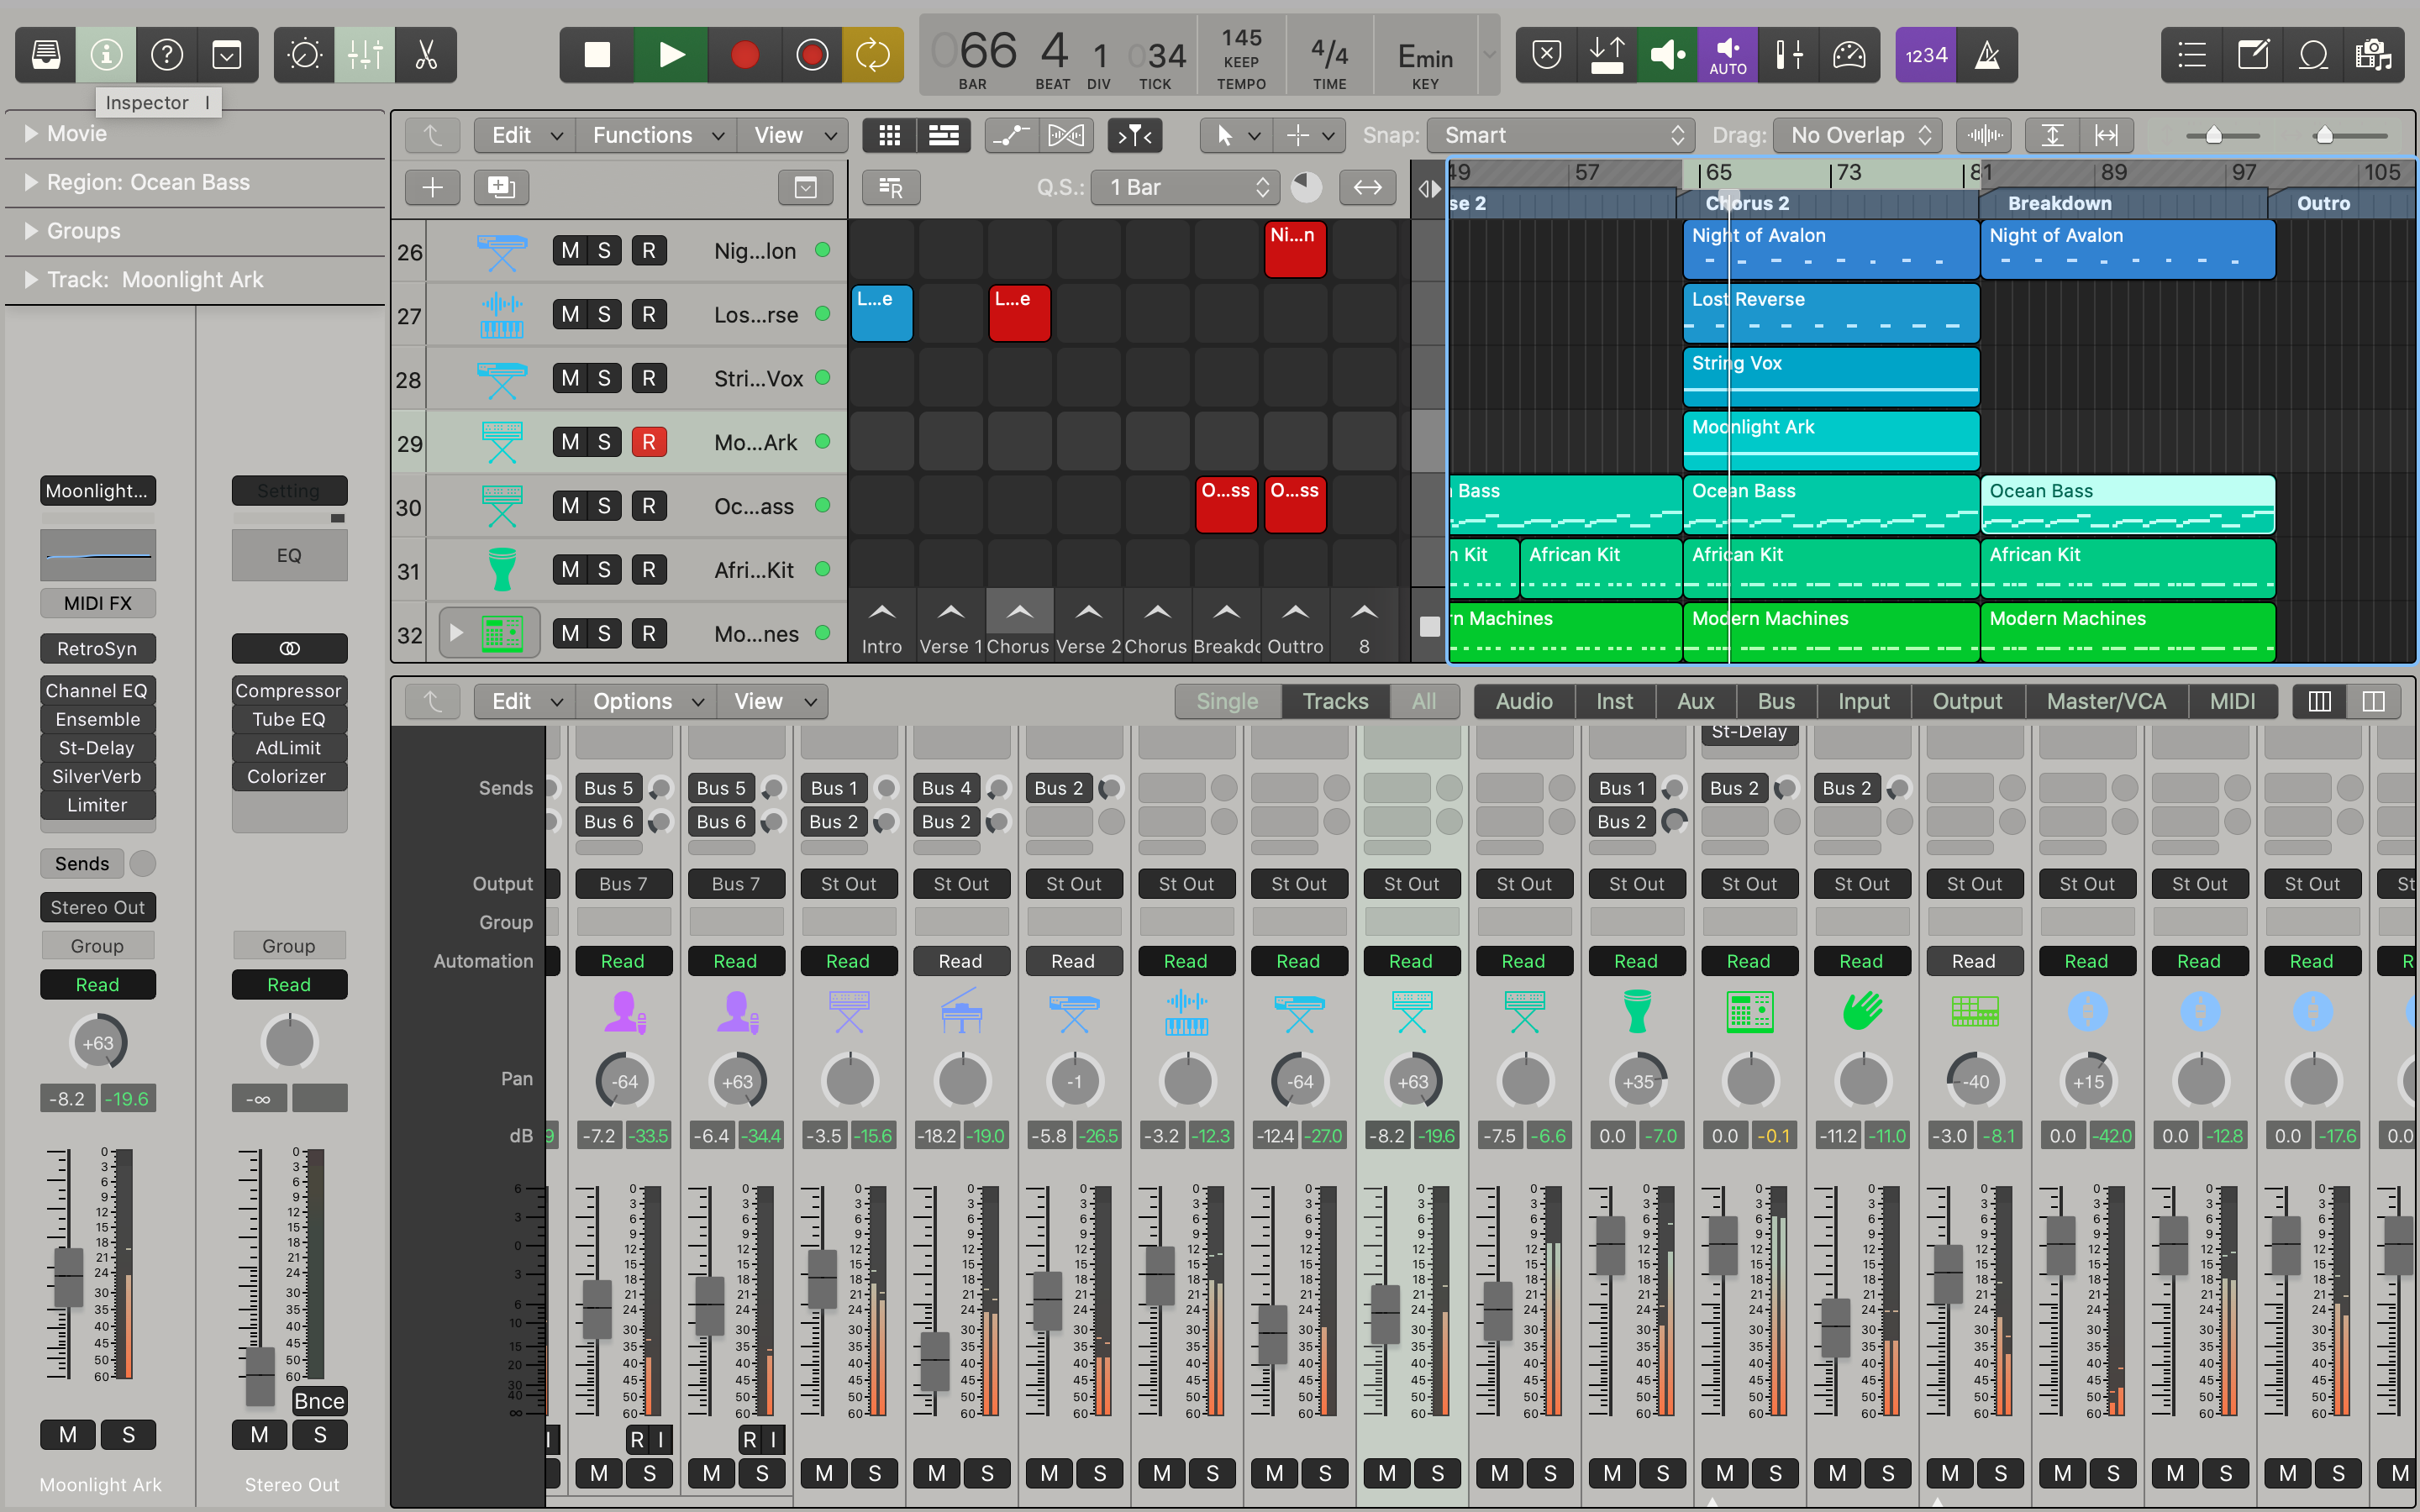Image resolution: width=2420 pixels, height=1512 pixels.
Task: Open the Drag No Overlap dropdown
Action: (x=1858, y=135)
